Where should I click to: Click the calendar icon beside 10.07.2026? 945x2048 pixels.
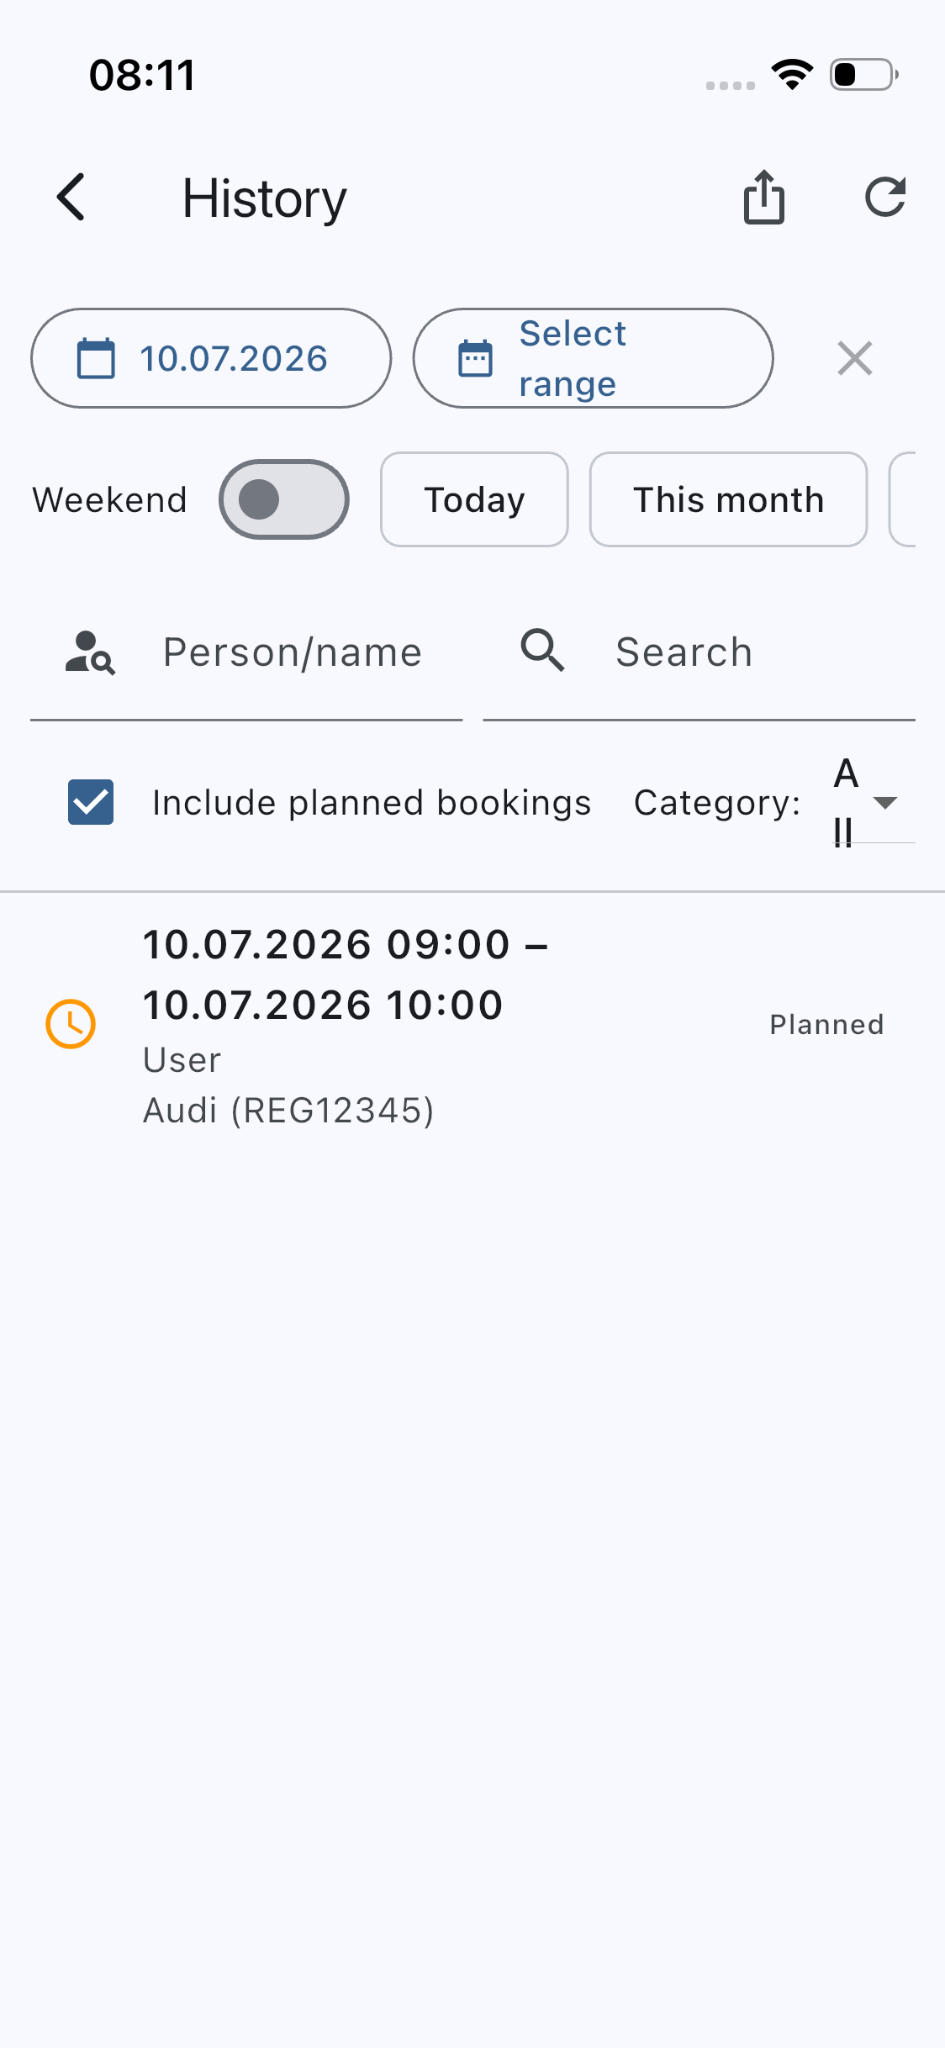click(96, 358)
